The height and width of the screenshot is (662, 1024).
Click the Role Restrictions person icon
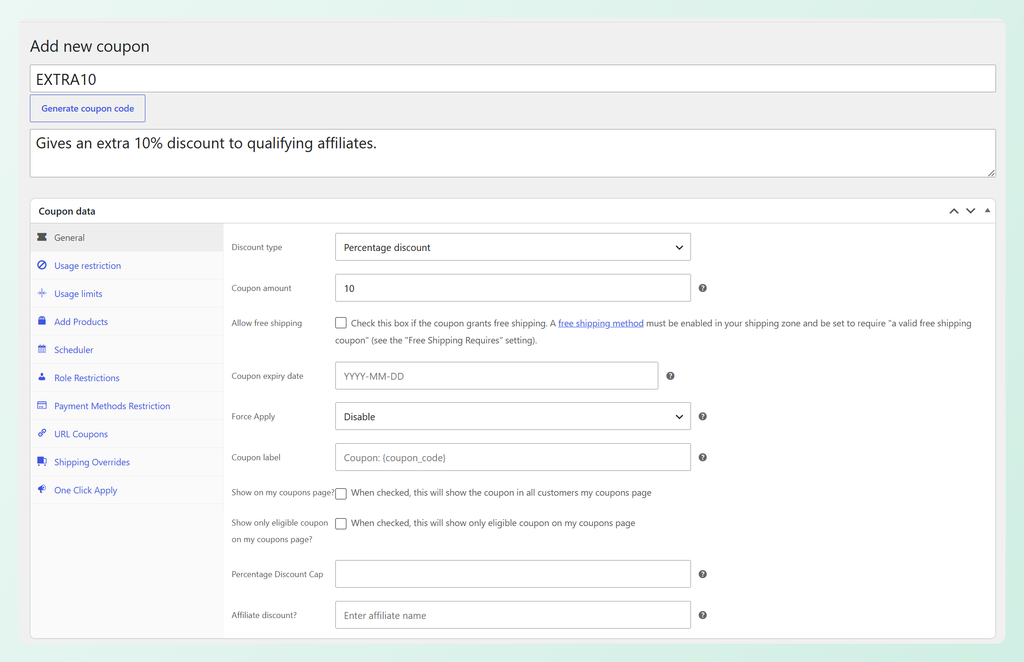click(x=42, y=377)
